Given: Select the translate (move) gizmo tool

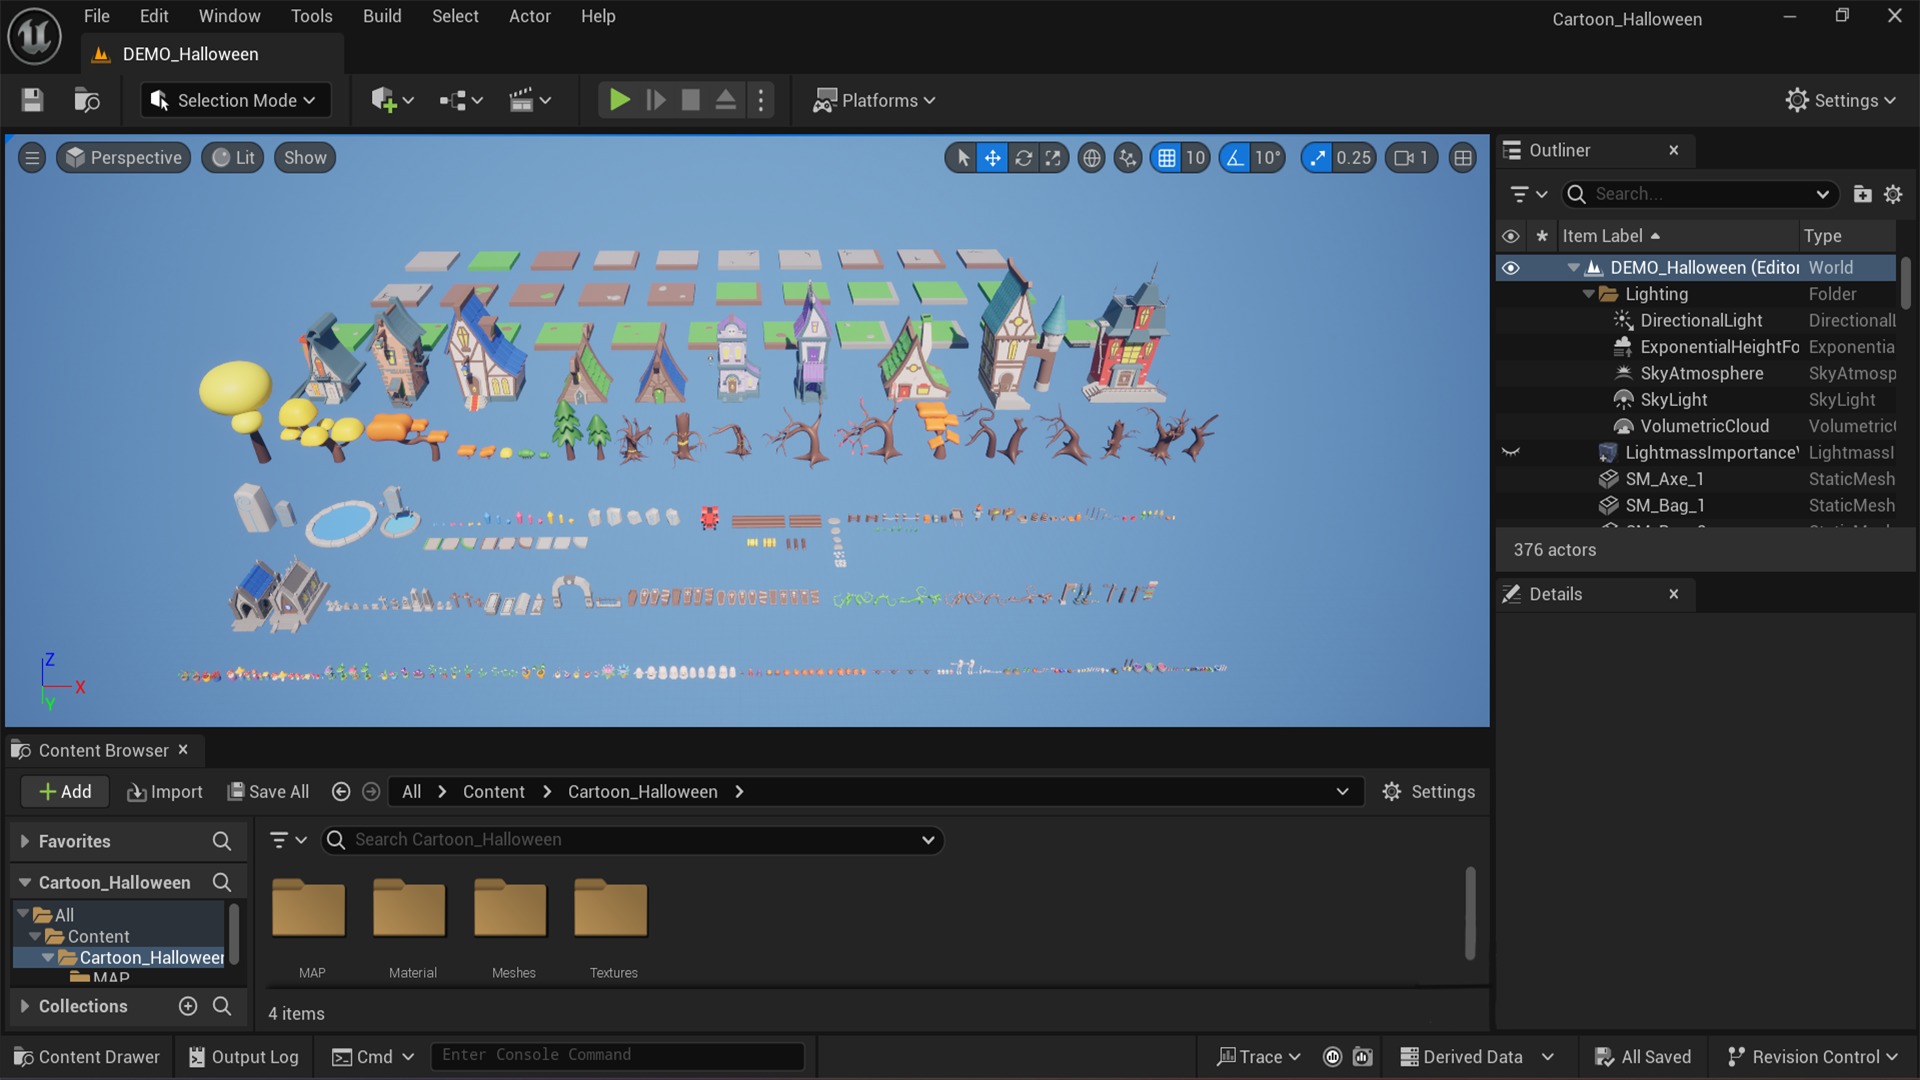Looking at the screenshot, I should click(x=992, y=158).
